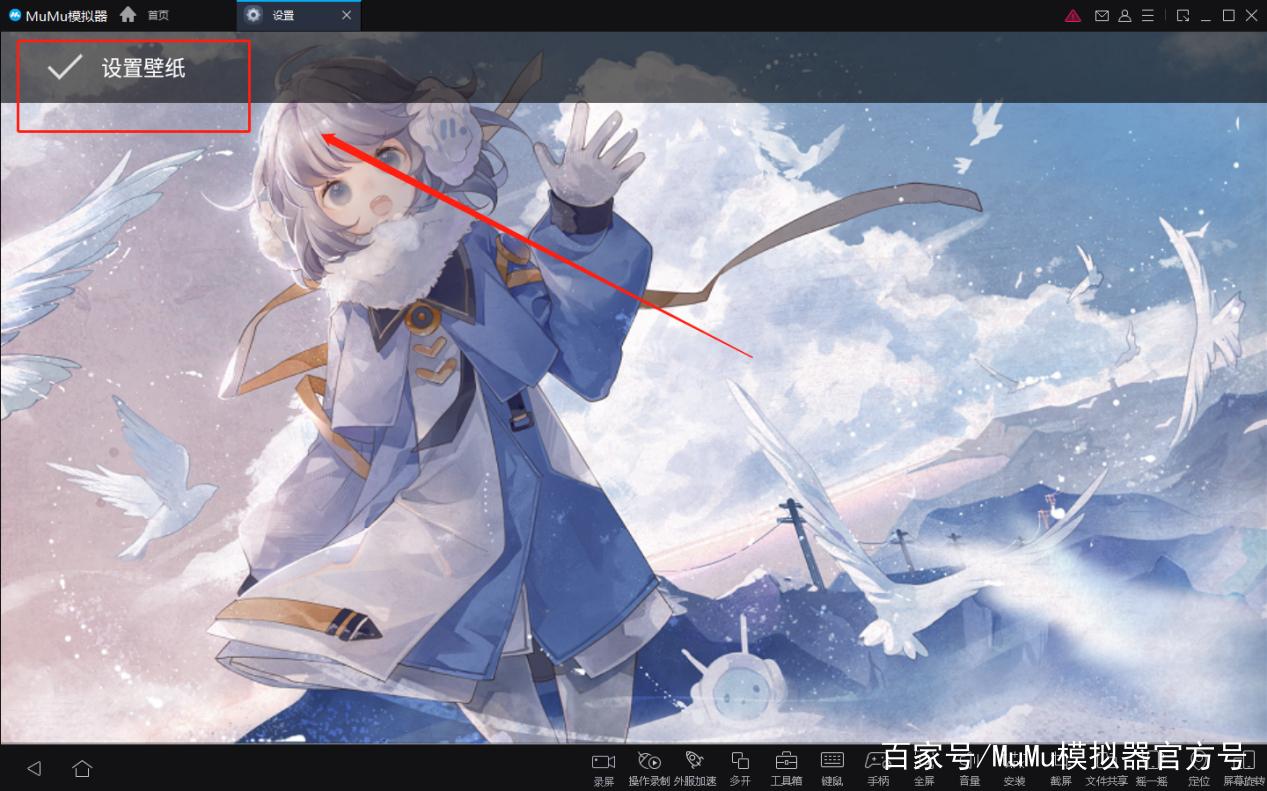Open the user account icon
This screenshot has height=791, width=1267.
1125,15
